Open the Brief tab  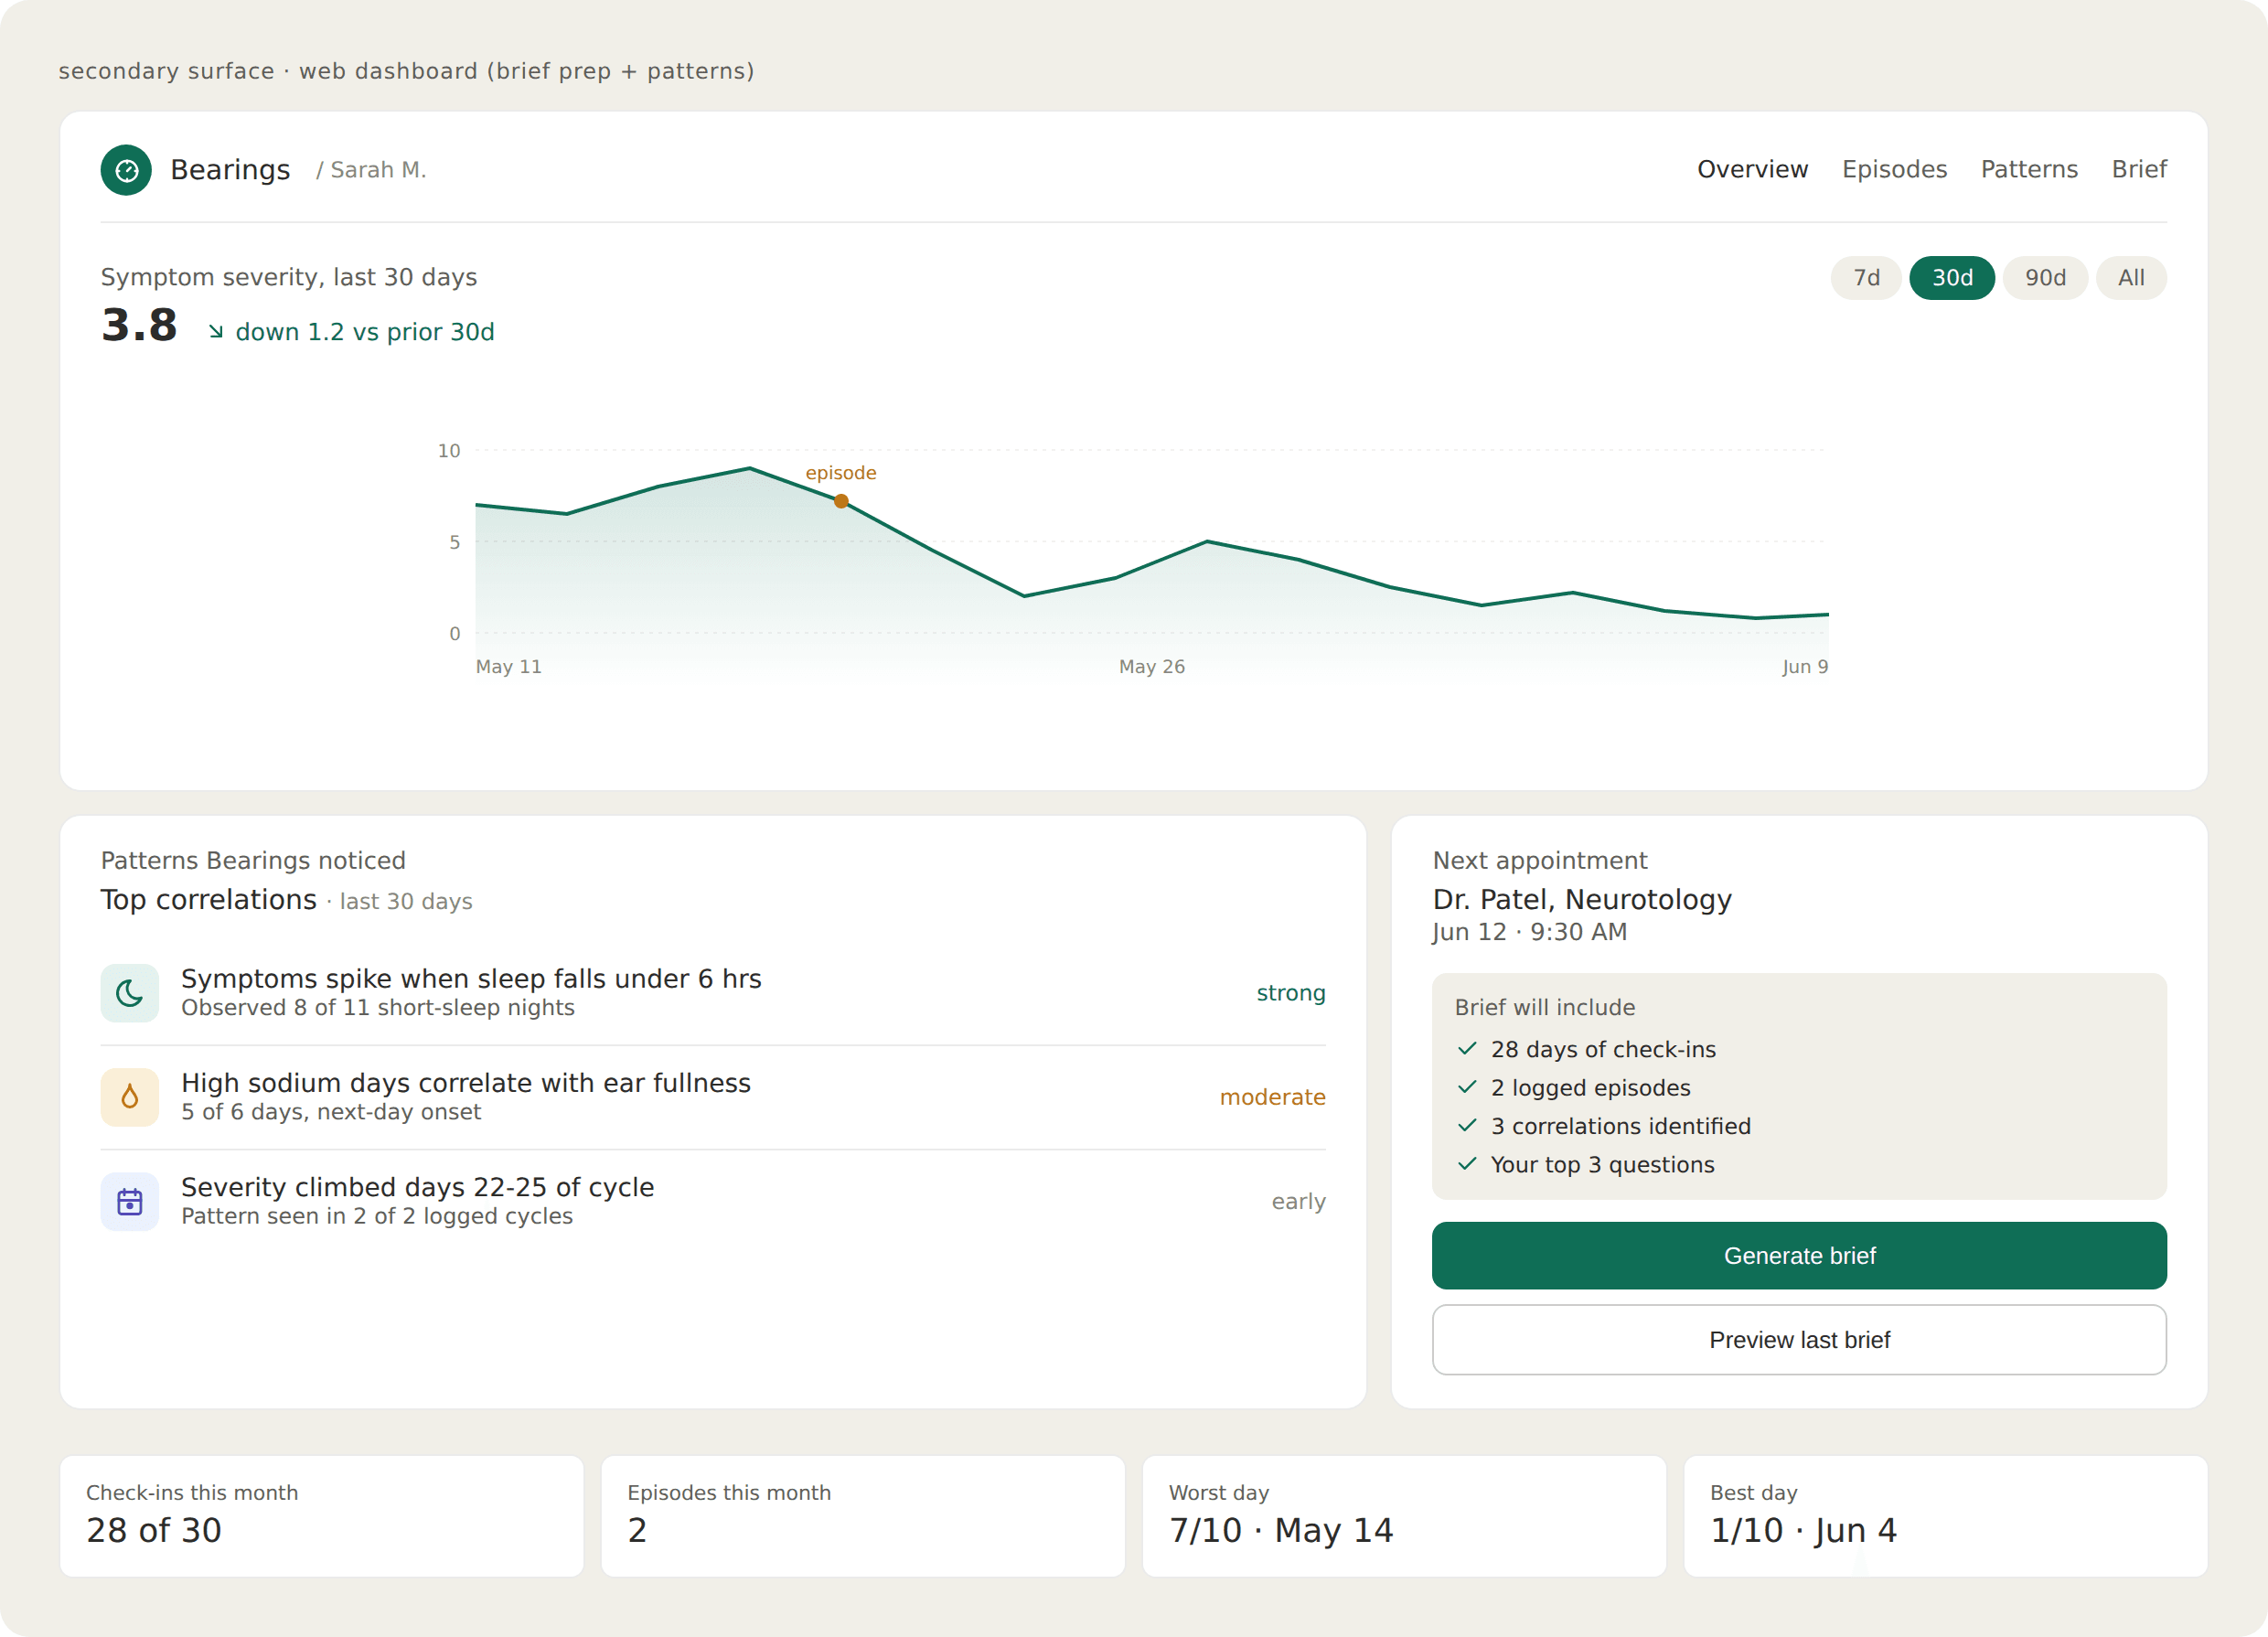2139,169
